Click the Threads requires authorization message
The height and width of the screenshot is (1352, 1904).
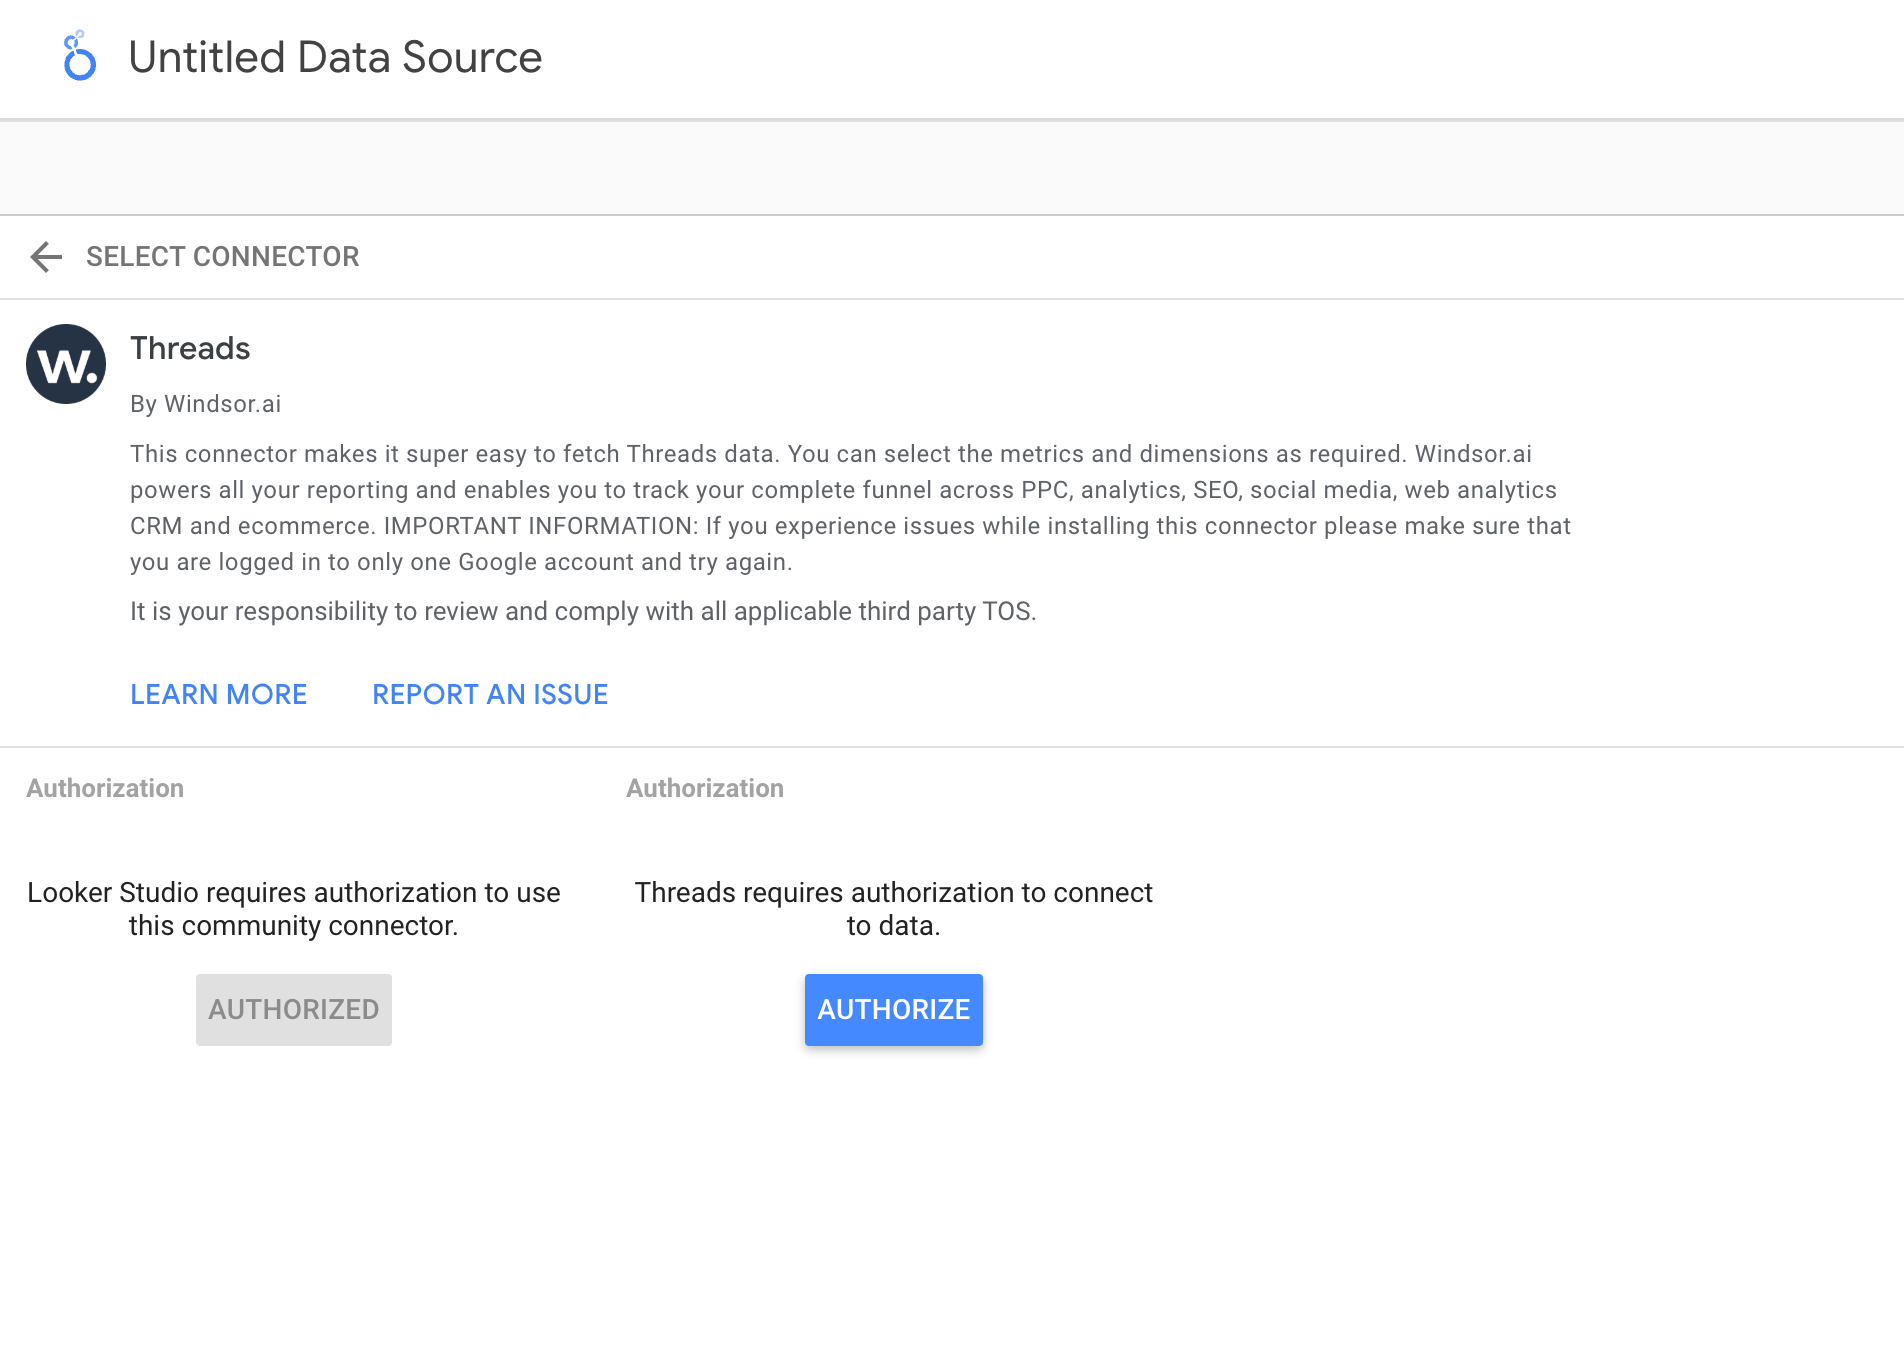(893, 909)
